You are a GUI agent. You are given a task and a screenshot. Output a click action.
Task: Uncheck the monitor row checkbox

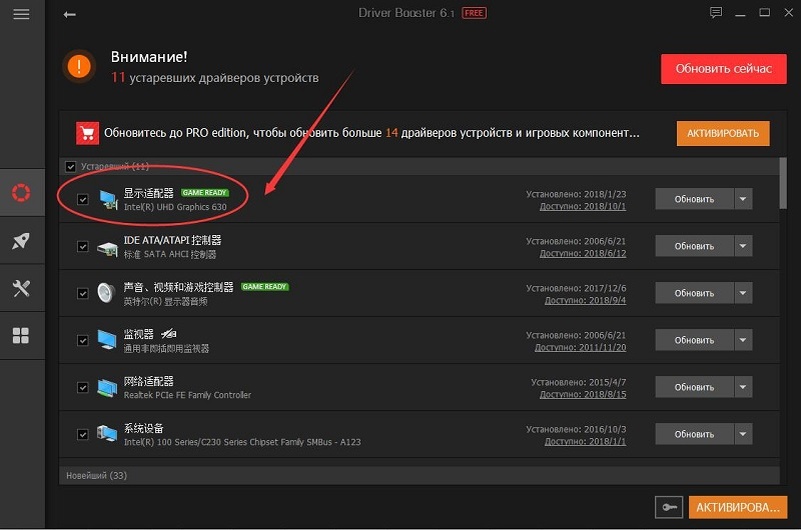(x=83, y=340)
